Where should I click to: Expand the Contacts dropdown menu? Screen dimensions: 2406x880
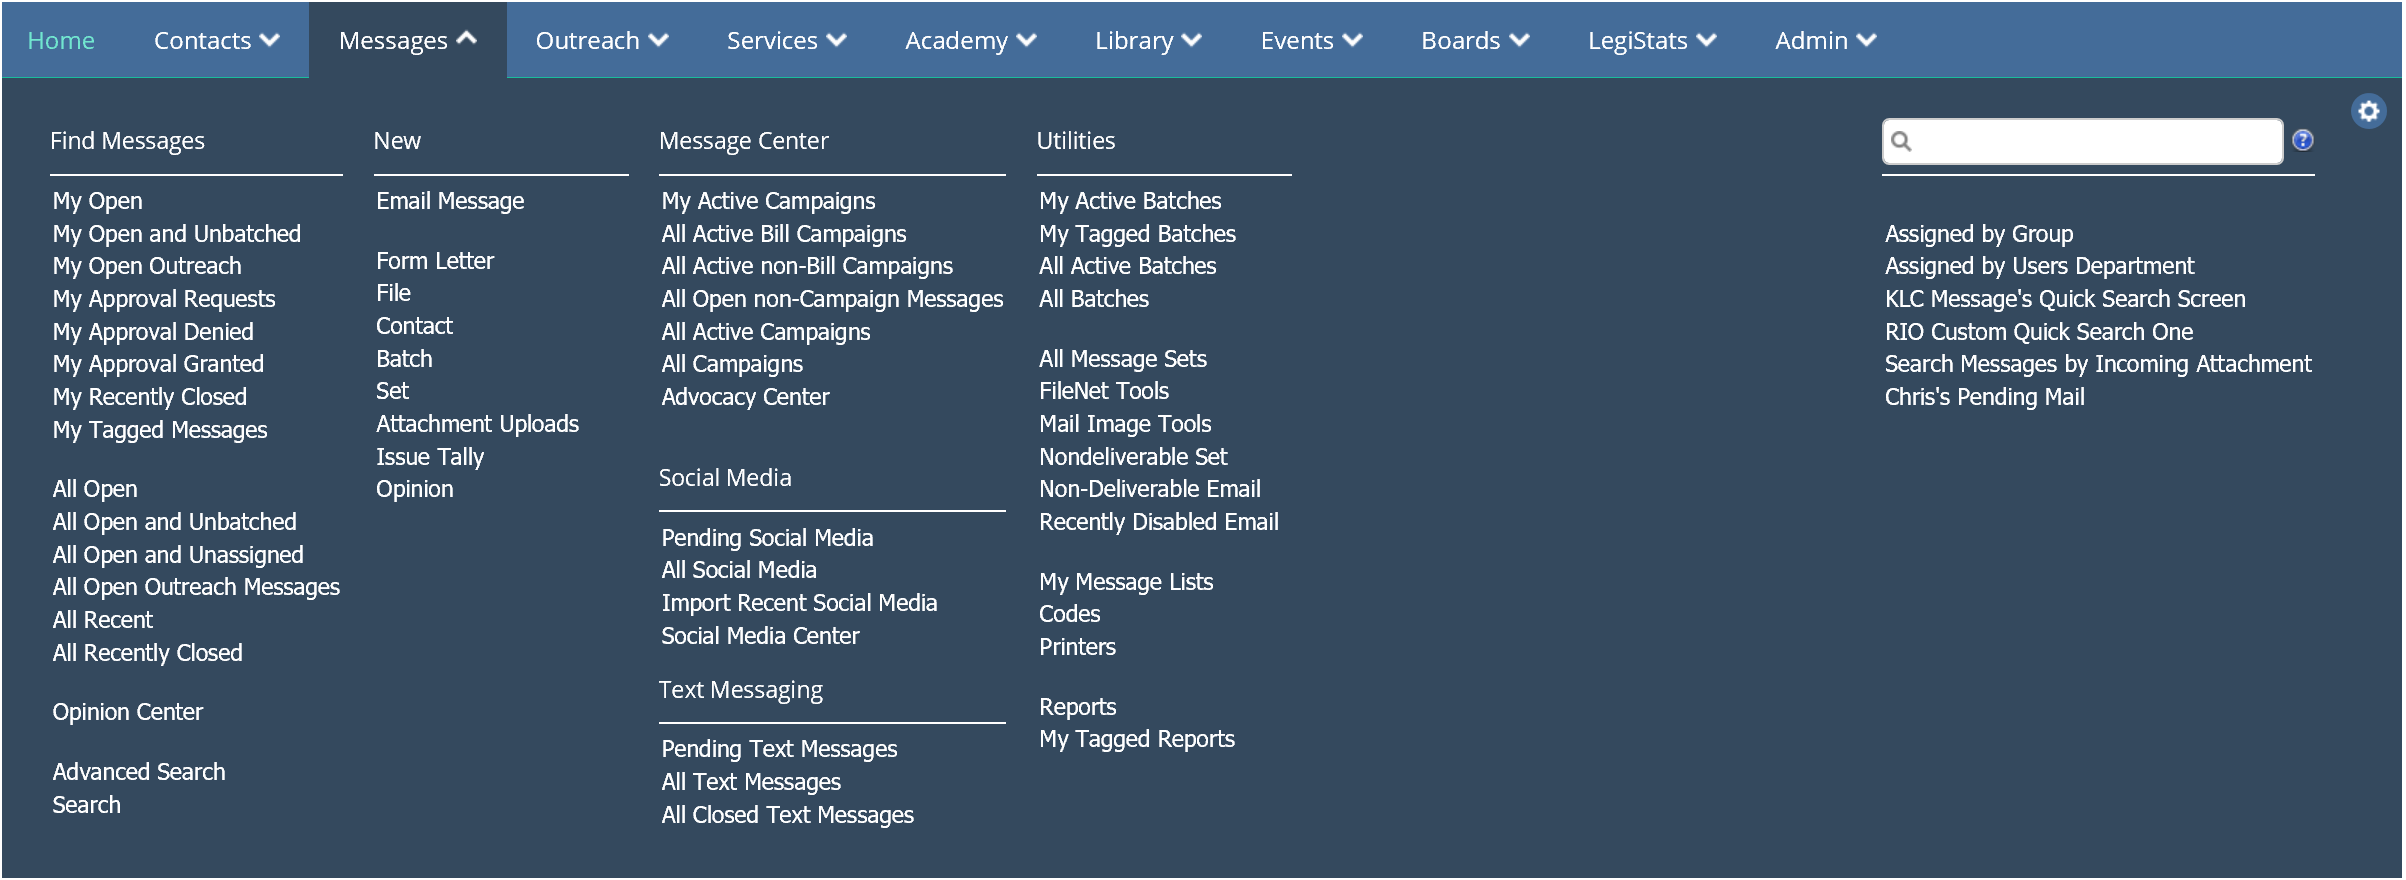216,41
